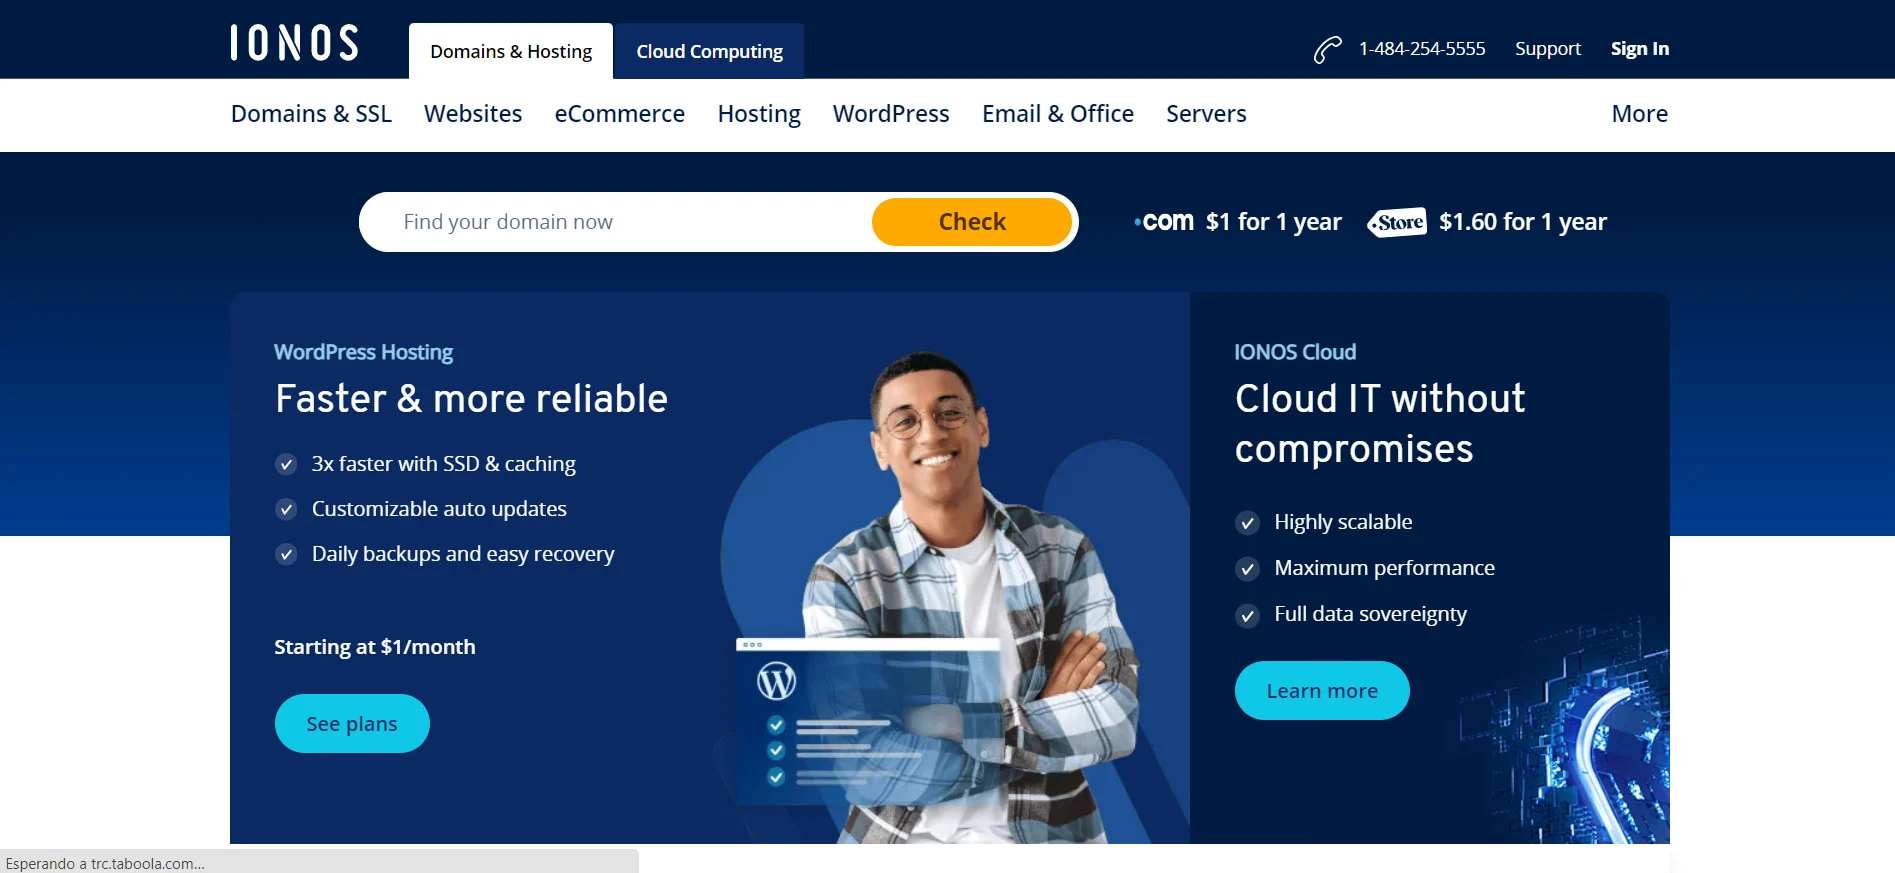Click Sign In
The width and height of the screenshot is (1895, 873).
pos(1640,49)
